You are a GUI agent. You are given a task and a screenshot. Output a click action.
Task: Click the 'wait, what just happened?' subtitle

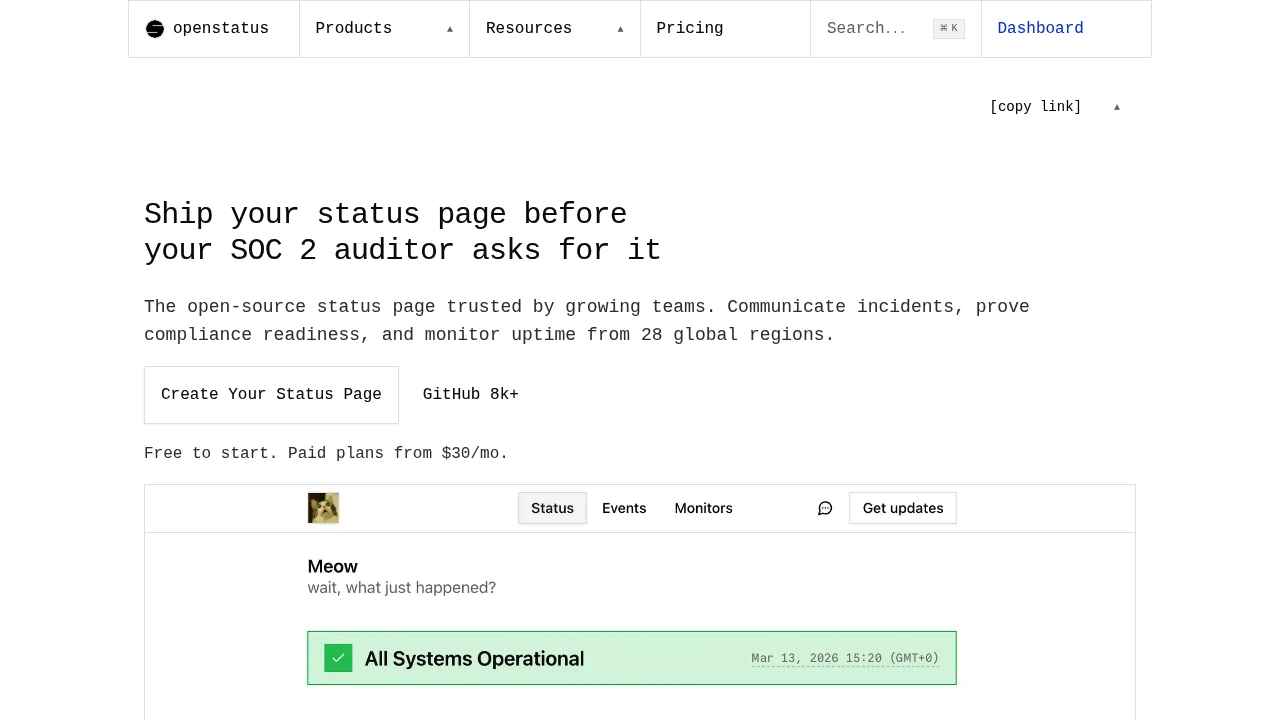(402, 588)
